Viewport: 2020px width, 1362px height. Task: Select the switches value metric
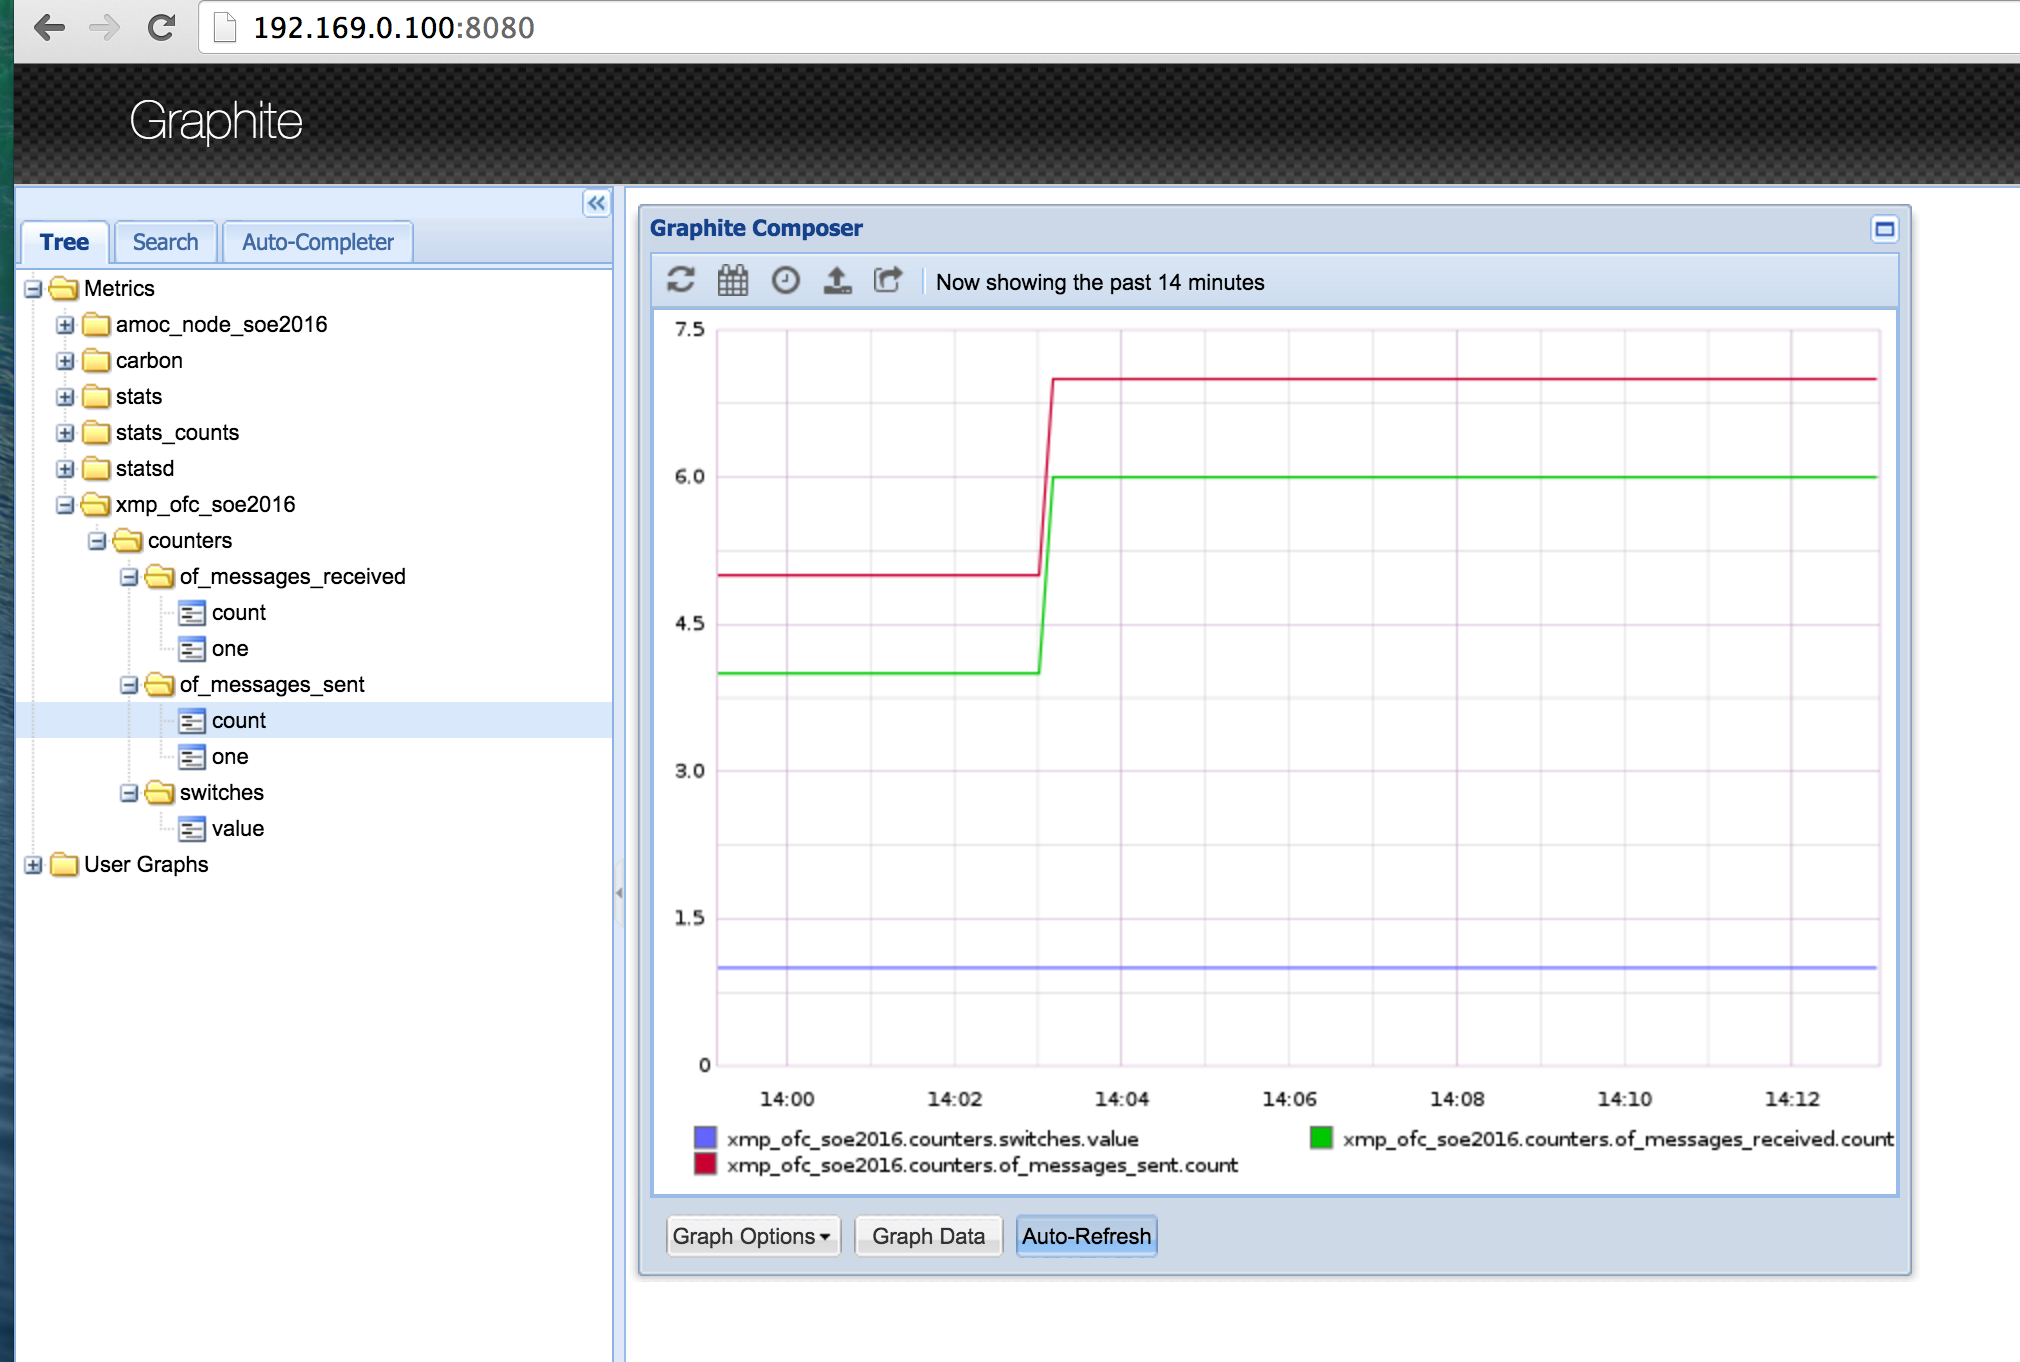coord(237,828)
